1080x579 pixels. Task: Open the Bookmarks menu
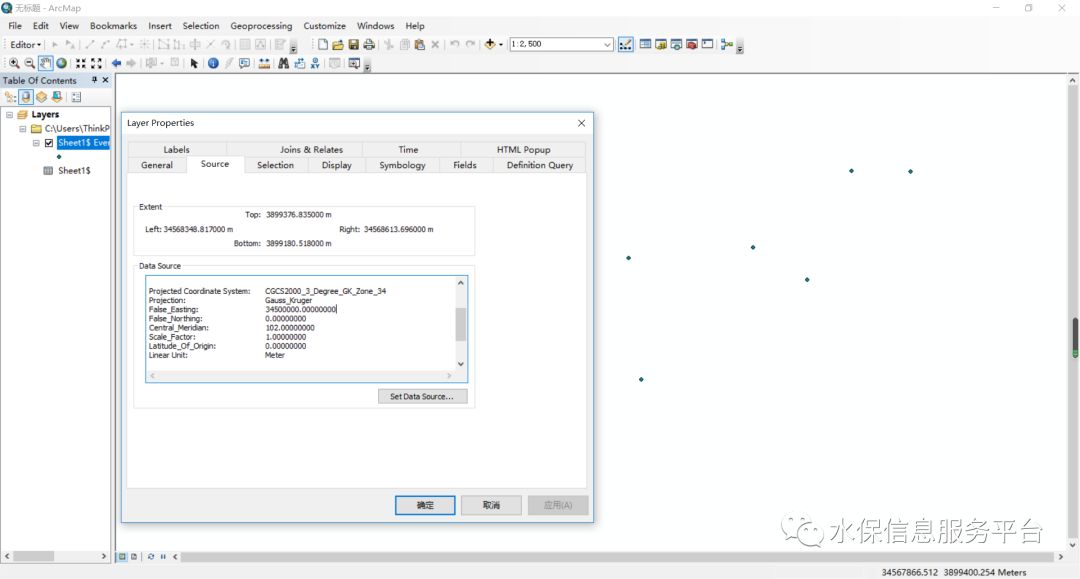point(113,25)
